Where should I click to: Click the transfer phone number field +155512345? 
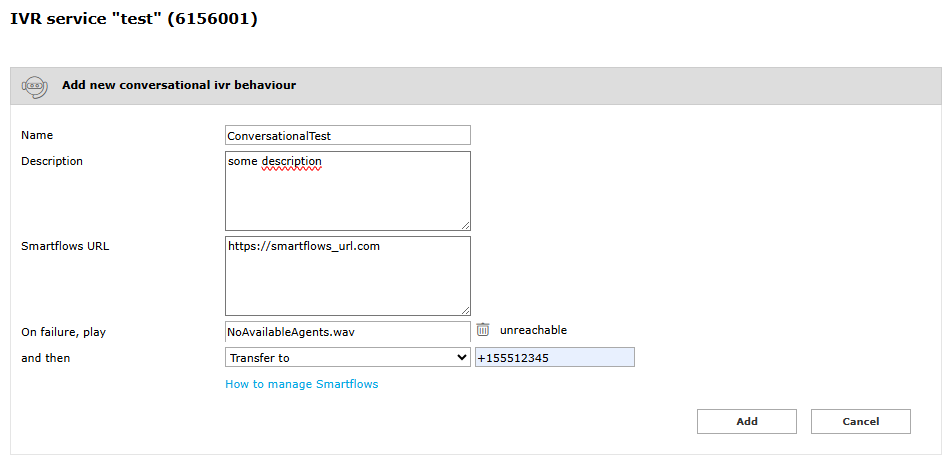[x=554, y=357]
